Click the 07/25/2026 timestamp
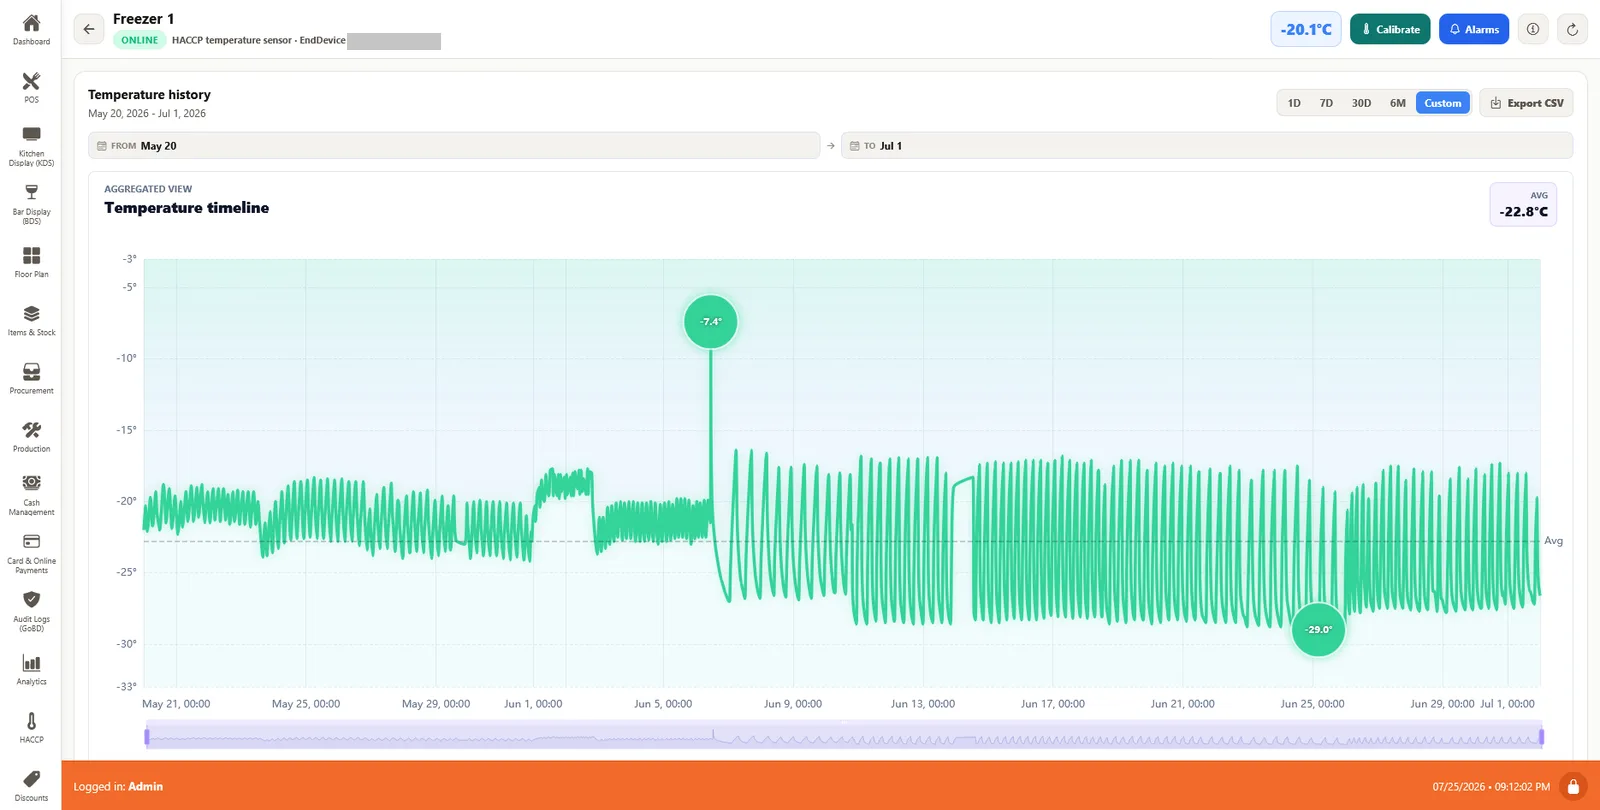This screenshot has height=810, width=1600. pyautogui.click(x=1491, y=787)
